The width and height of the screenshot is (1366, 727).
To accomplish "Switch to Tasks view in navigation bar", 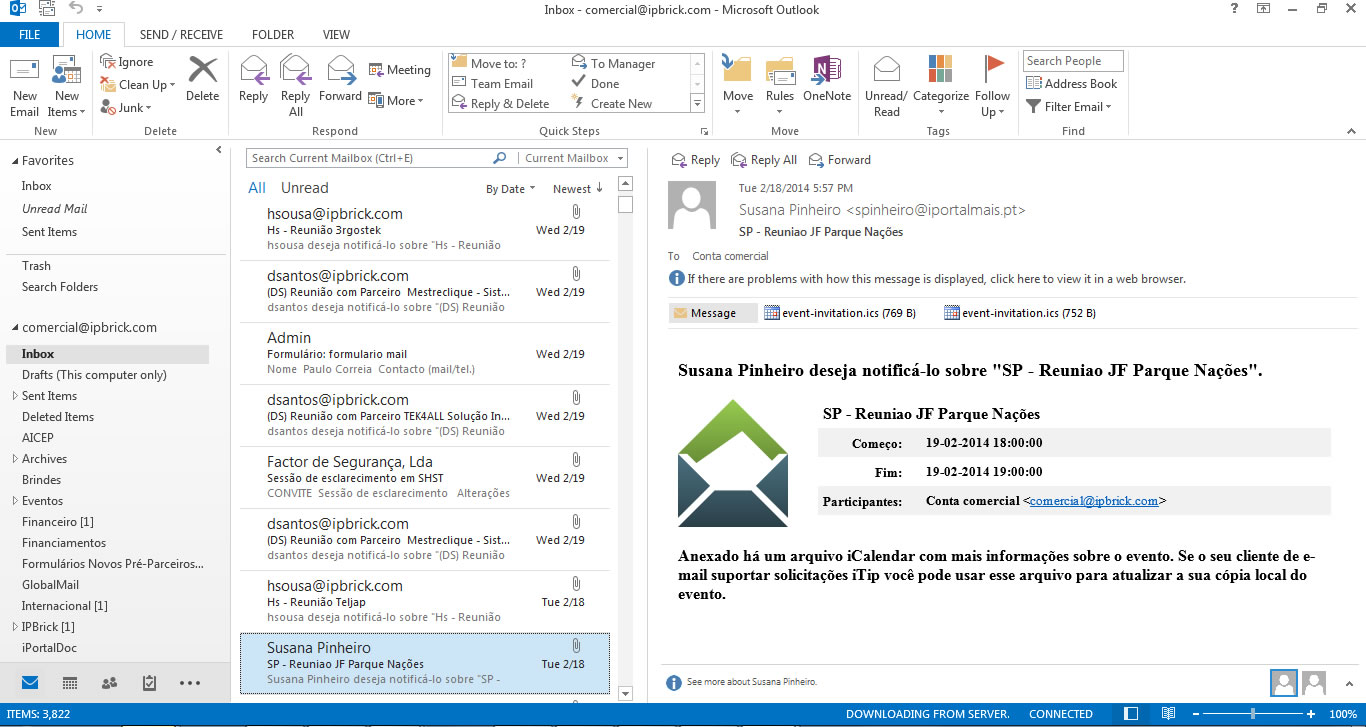I will (149, 683).
